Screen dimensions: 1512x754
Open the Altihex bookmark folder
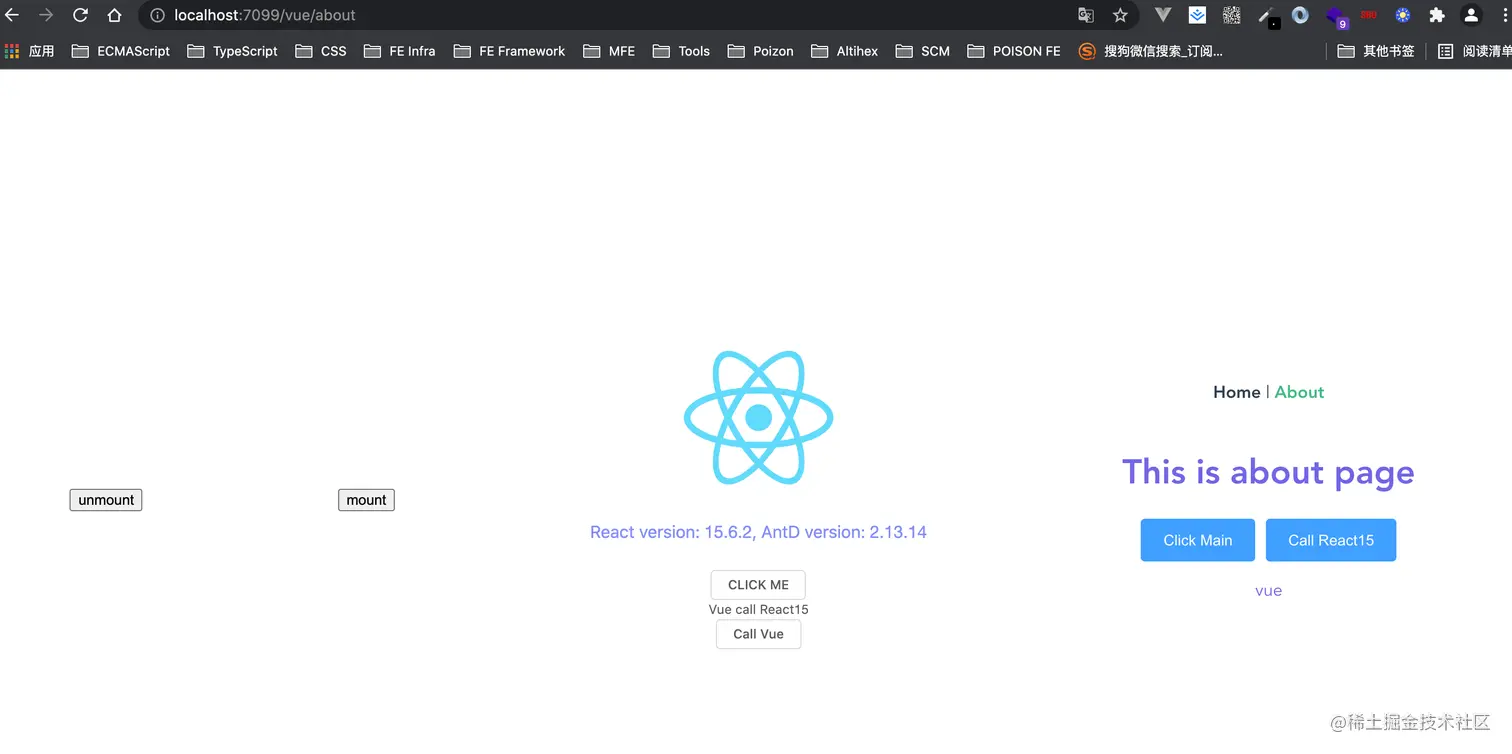(844, 51)
